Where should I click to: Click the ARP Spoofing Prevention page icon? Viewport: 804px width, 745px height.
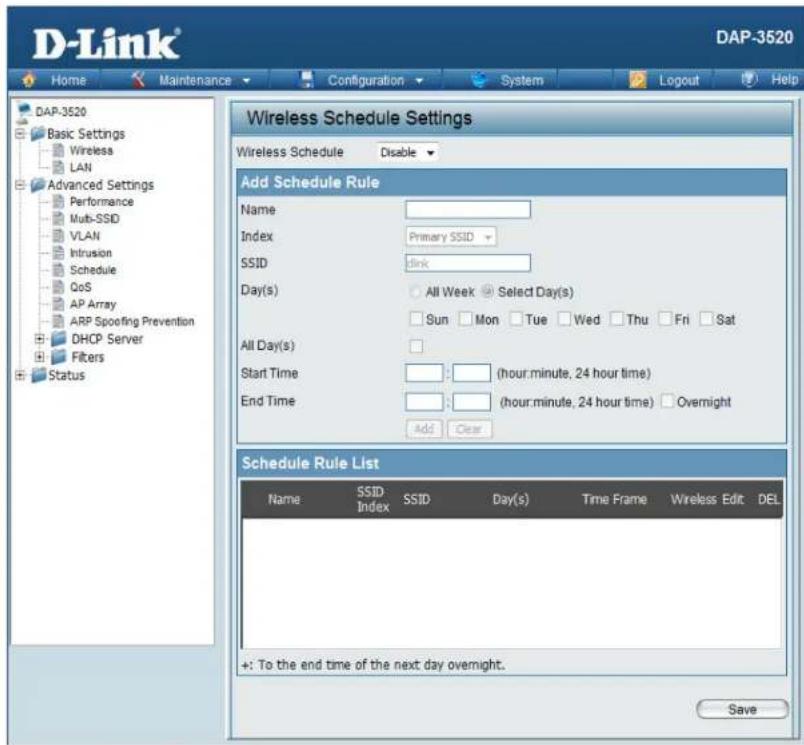pyautogui.click(x=59, y=321)
